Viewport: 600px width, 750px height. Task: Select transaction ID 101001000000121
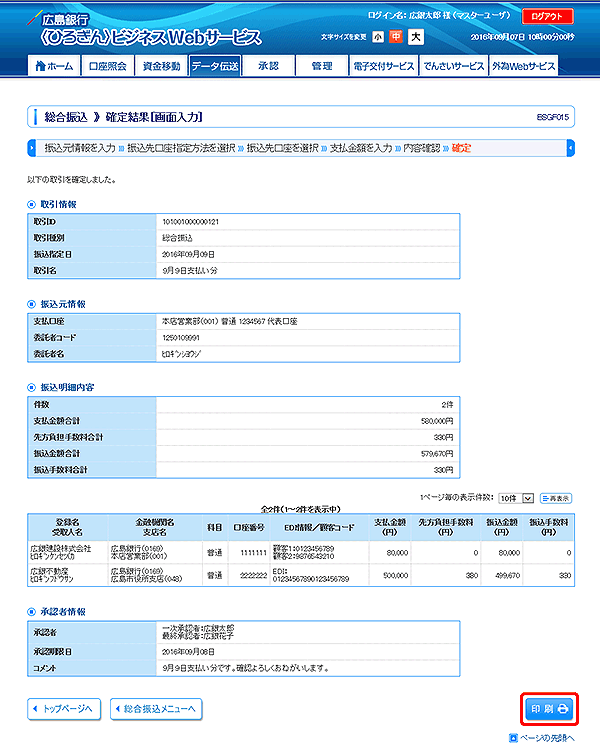click(190, 222)
